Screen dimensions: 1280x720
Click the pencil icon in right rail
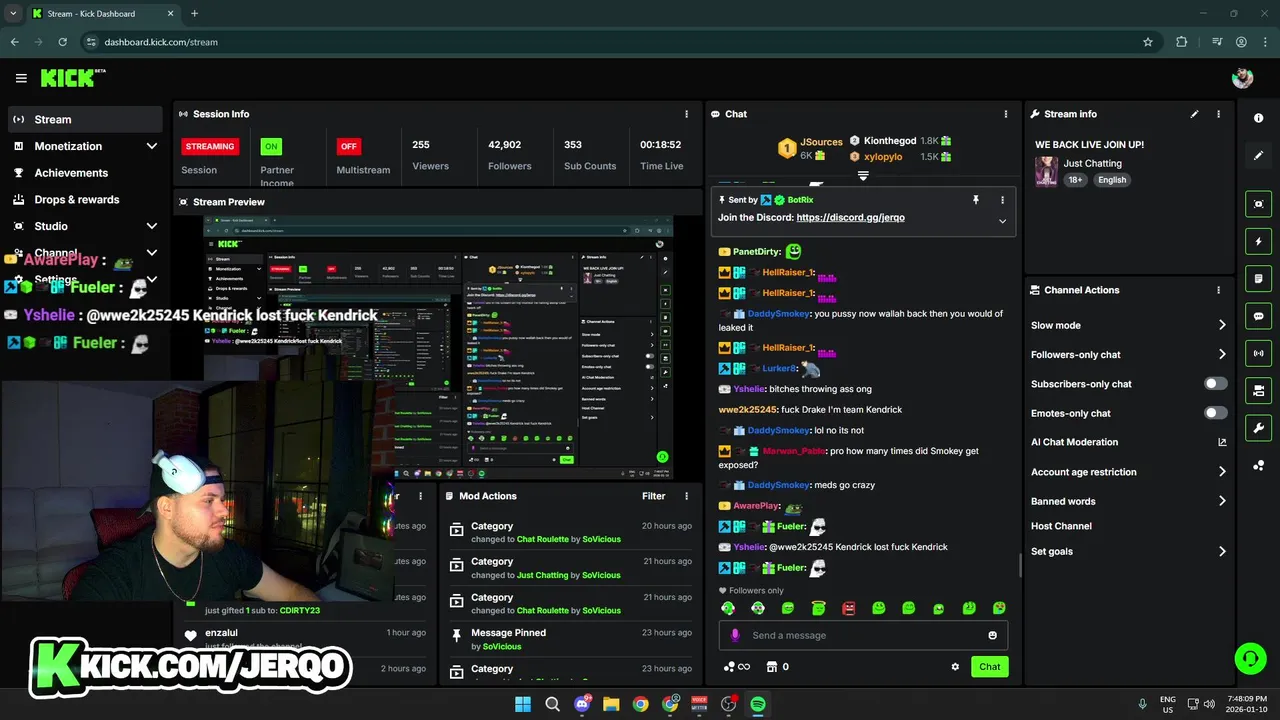coord(1258,156)
